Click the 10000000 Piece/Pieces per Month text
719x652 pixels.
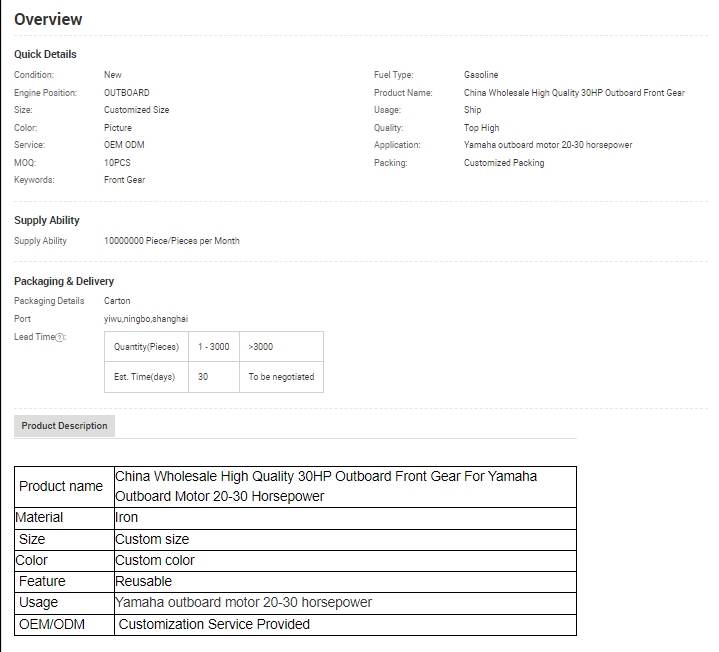(171, 241)
